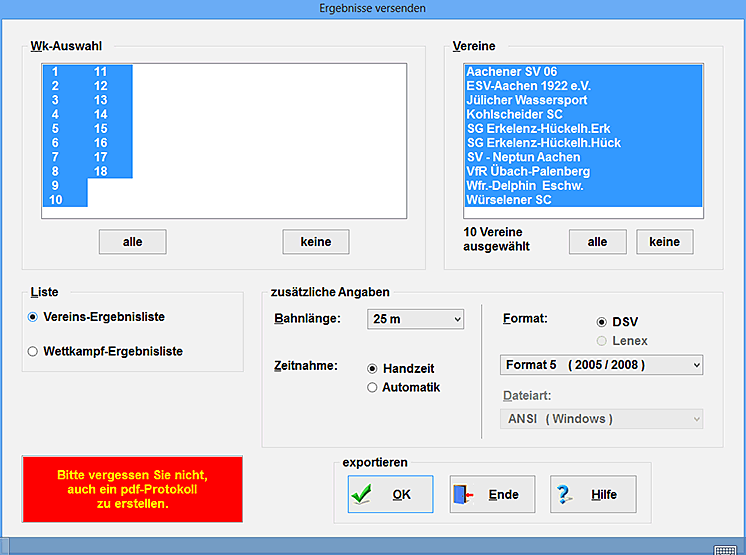Image resolution: width=746 pixels, height=555 pixels.
Task: Open the on-screen keyboard icon
Action: (x=725, y=549)
